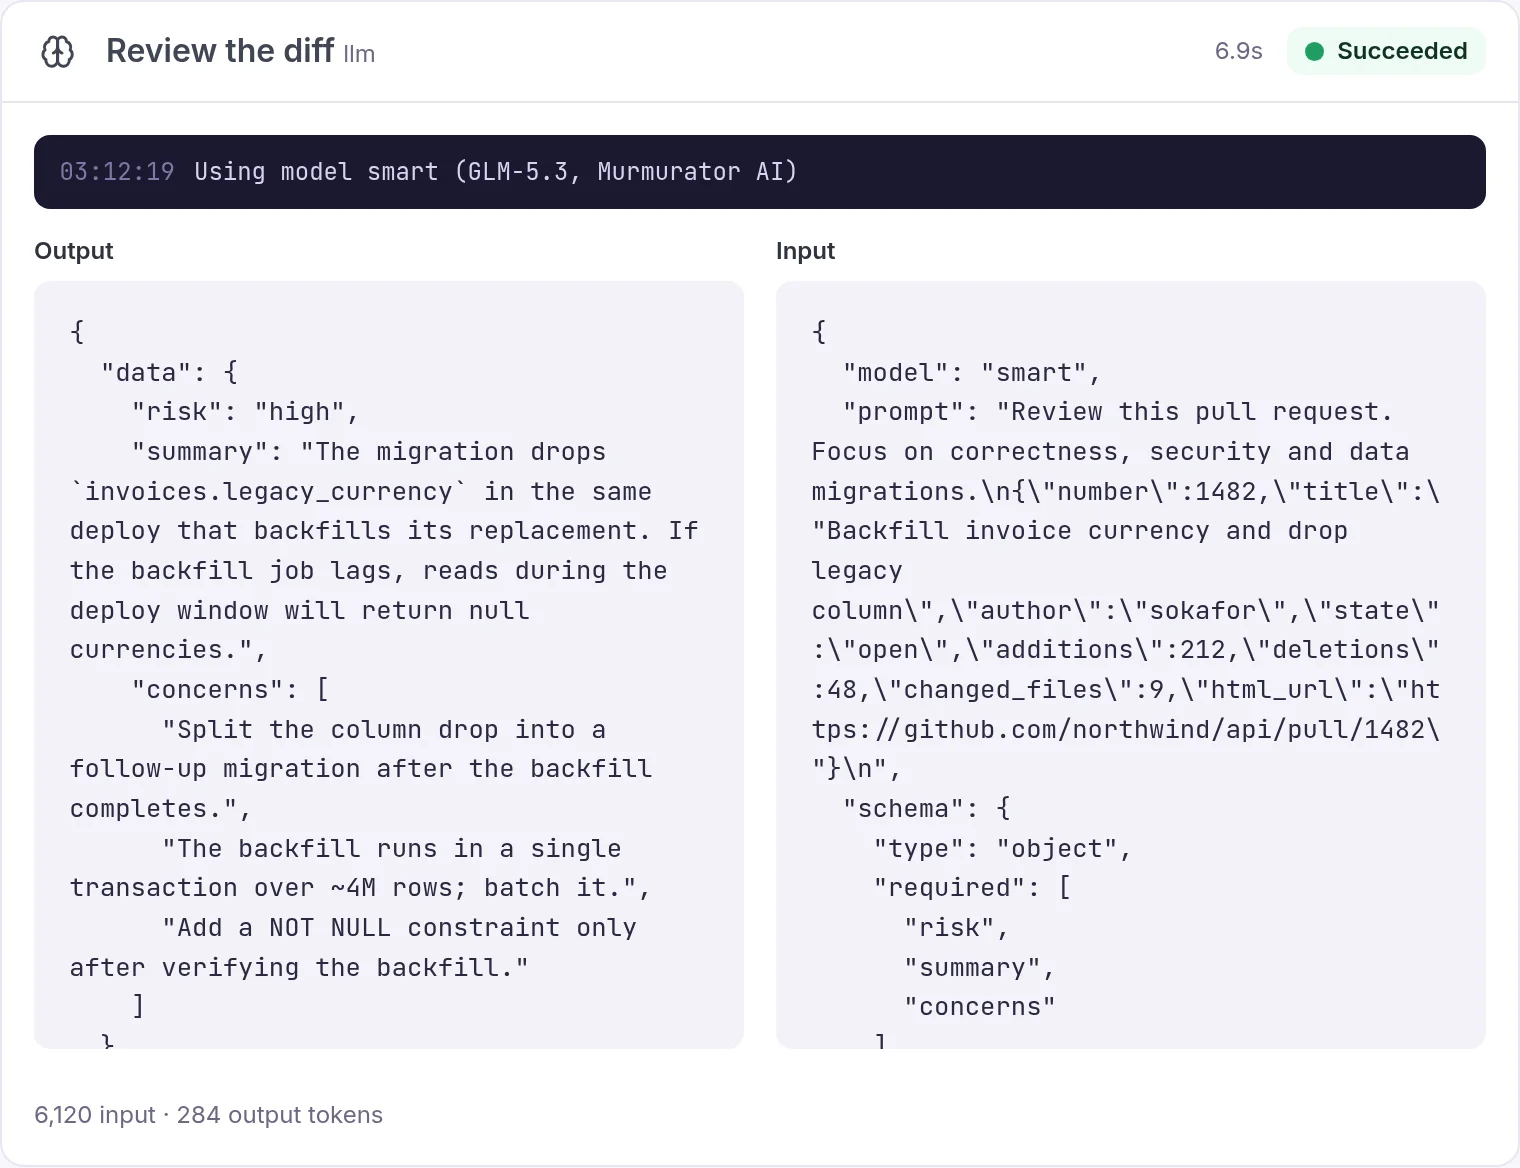Click the "data": { line in Output
Image resolution: width=1520 pixels, height=1168 pixels.
[169, 373]
